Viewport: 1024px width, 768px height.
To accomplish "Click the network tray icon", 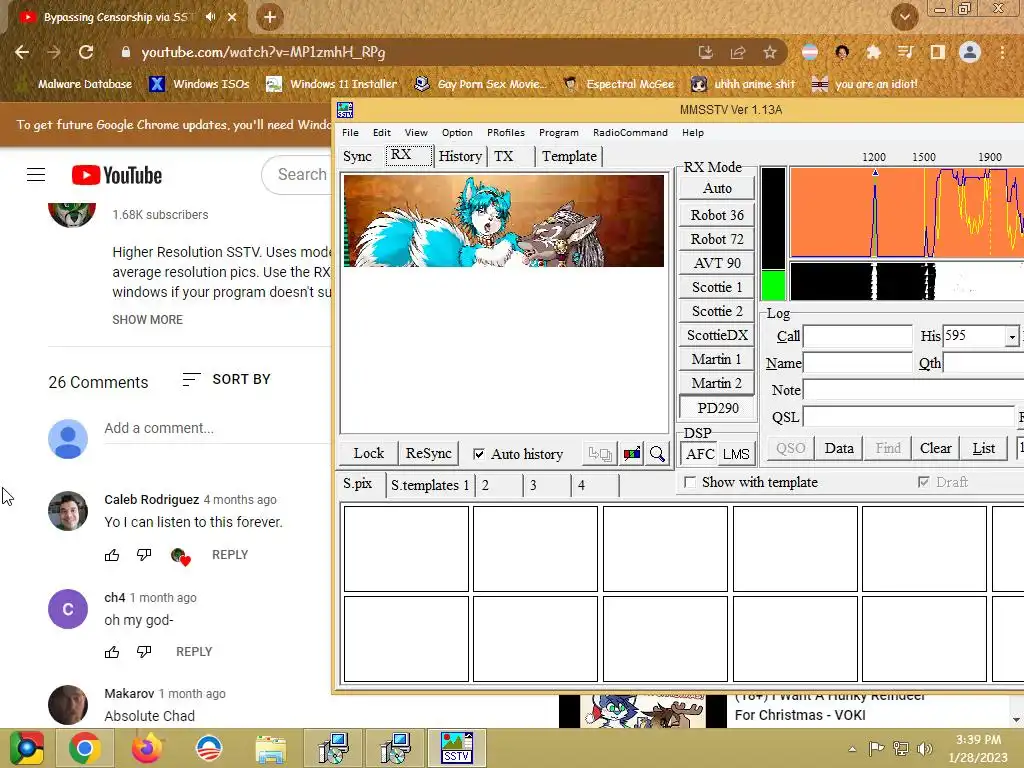I will (x=901, y=748).
